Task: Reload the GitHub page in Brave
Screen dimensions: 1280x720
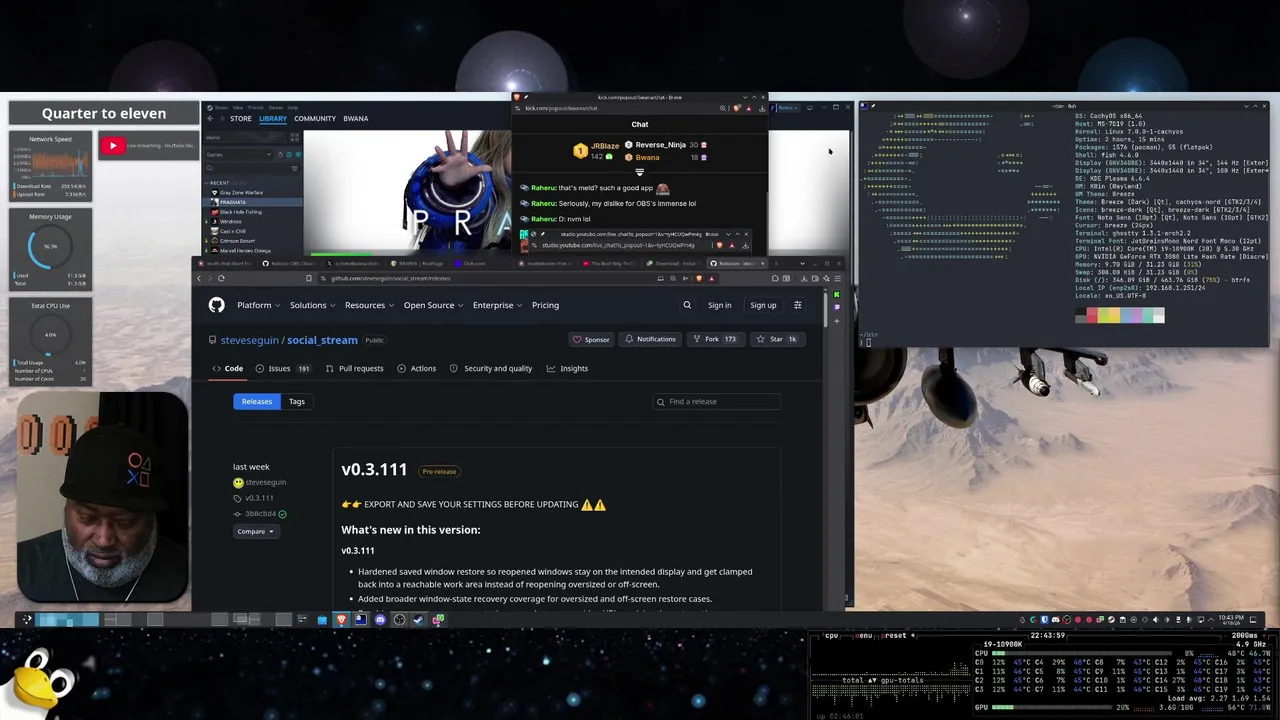Action: click(221, 278)
